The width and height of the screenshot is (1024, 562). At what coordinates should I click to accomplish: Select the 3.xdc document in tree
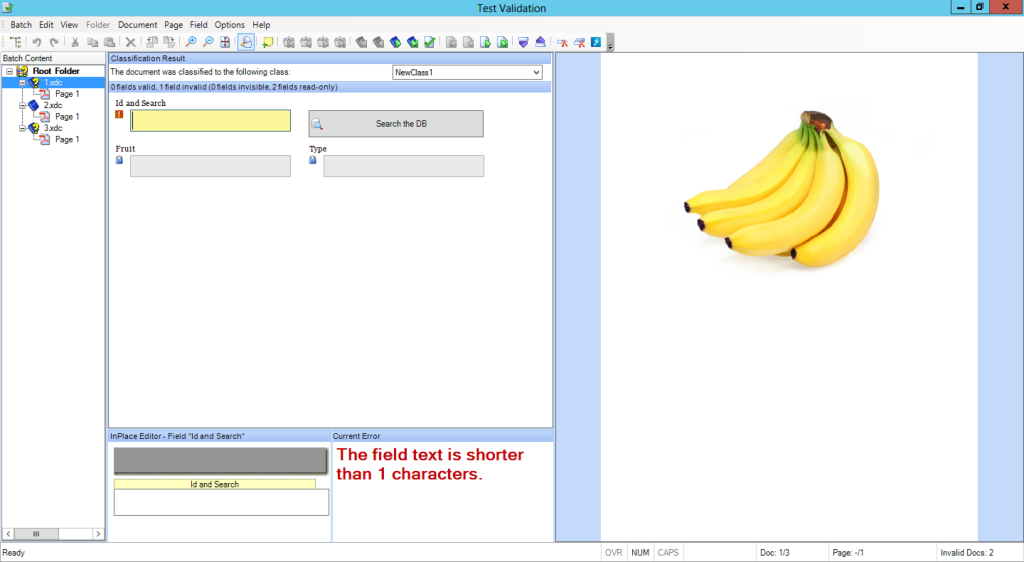click(53, 128)
